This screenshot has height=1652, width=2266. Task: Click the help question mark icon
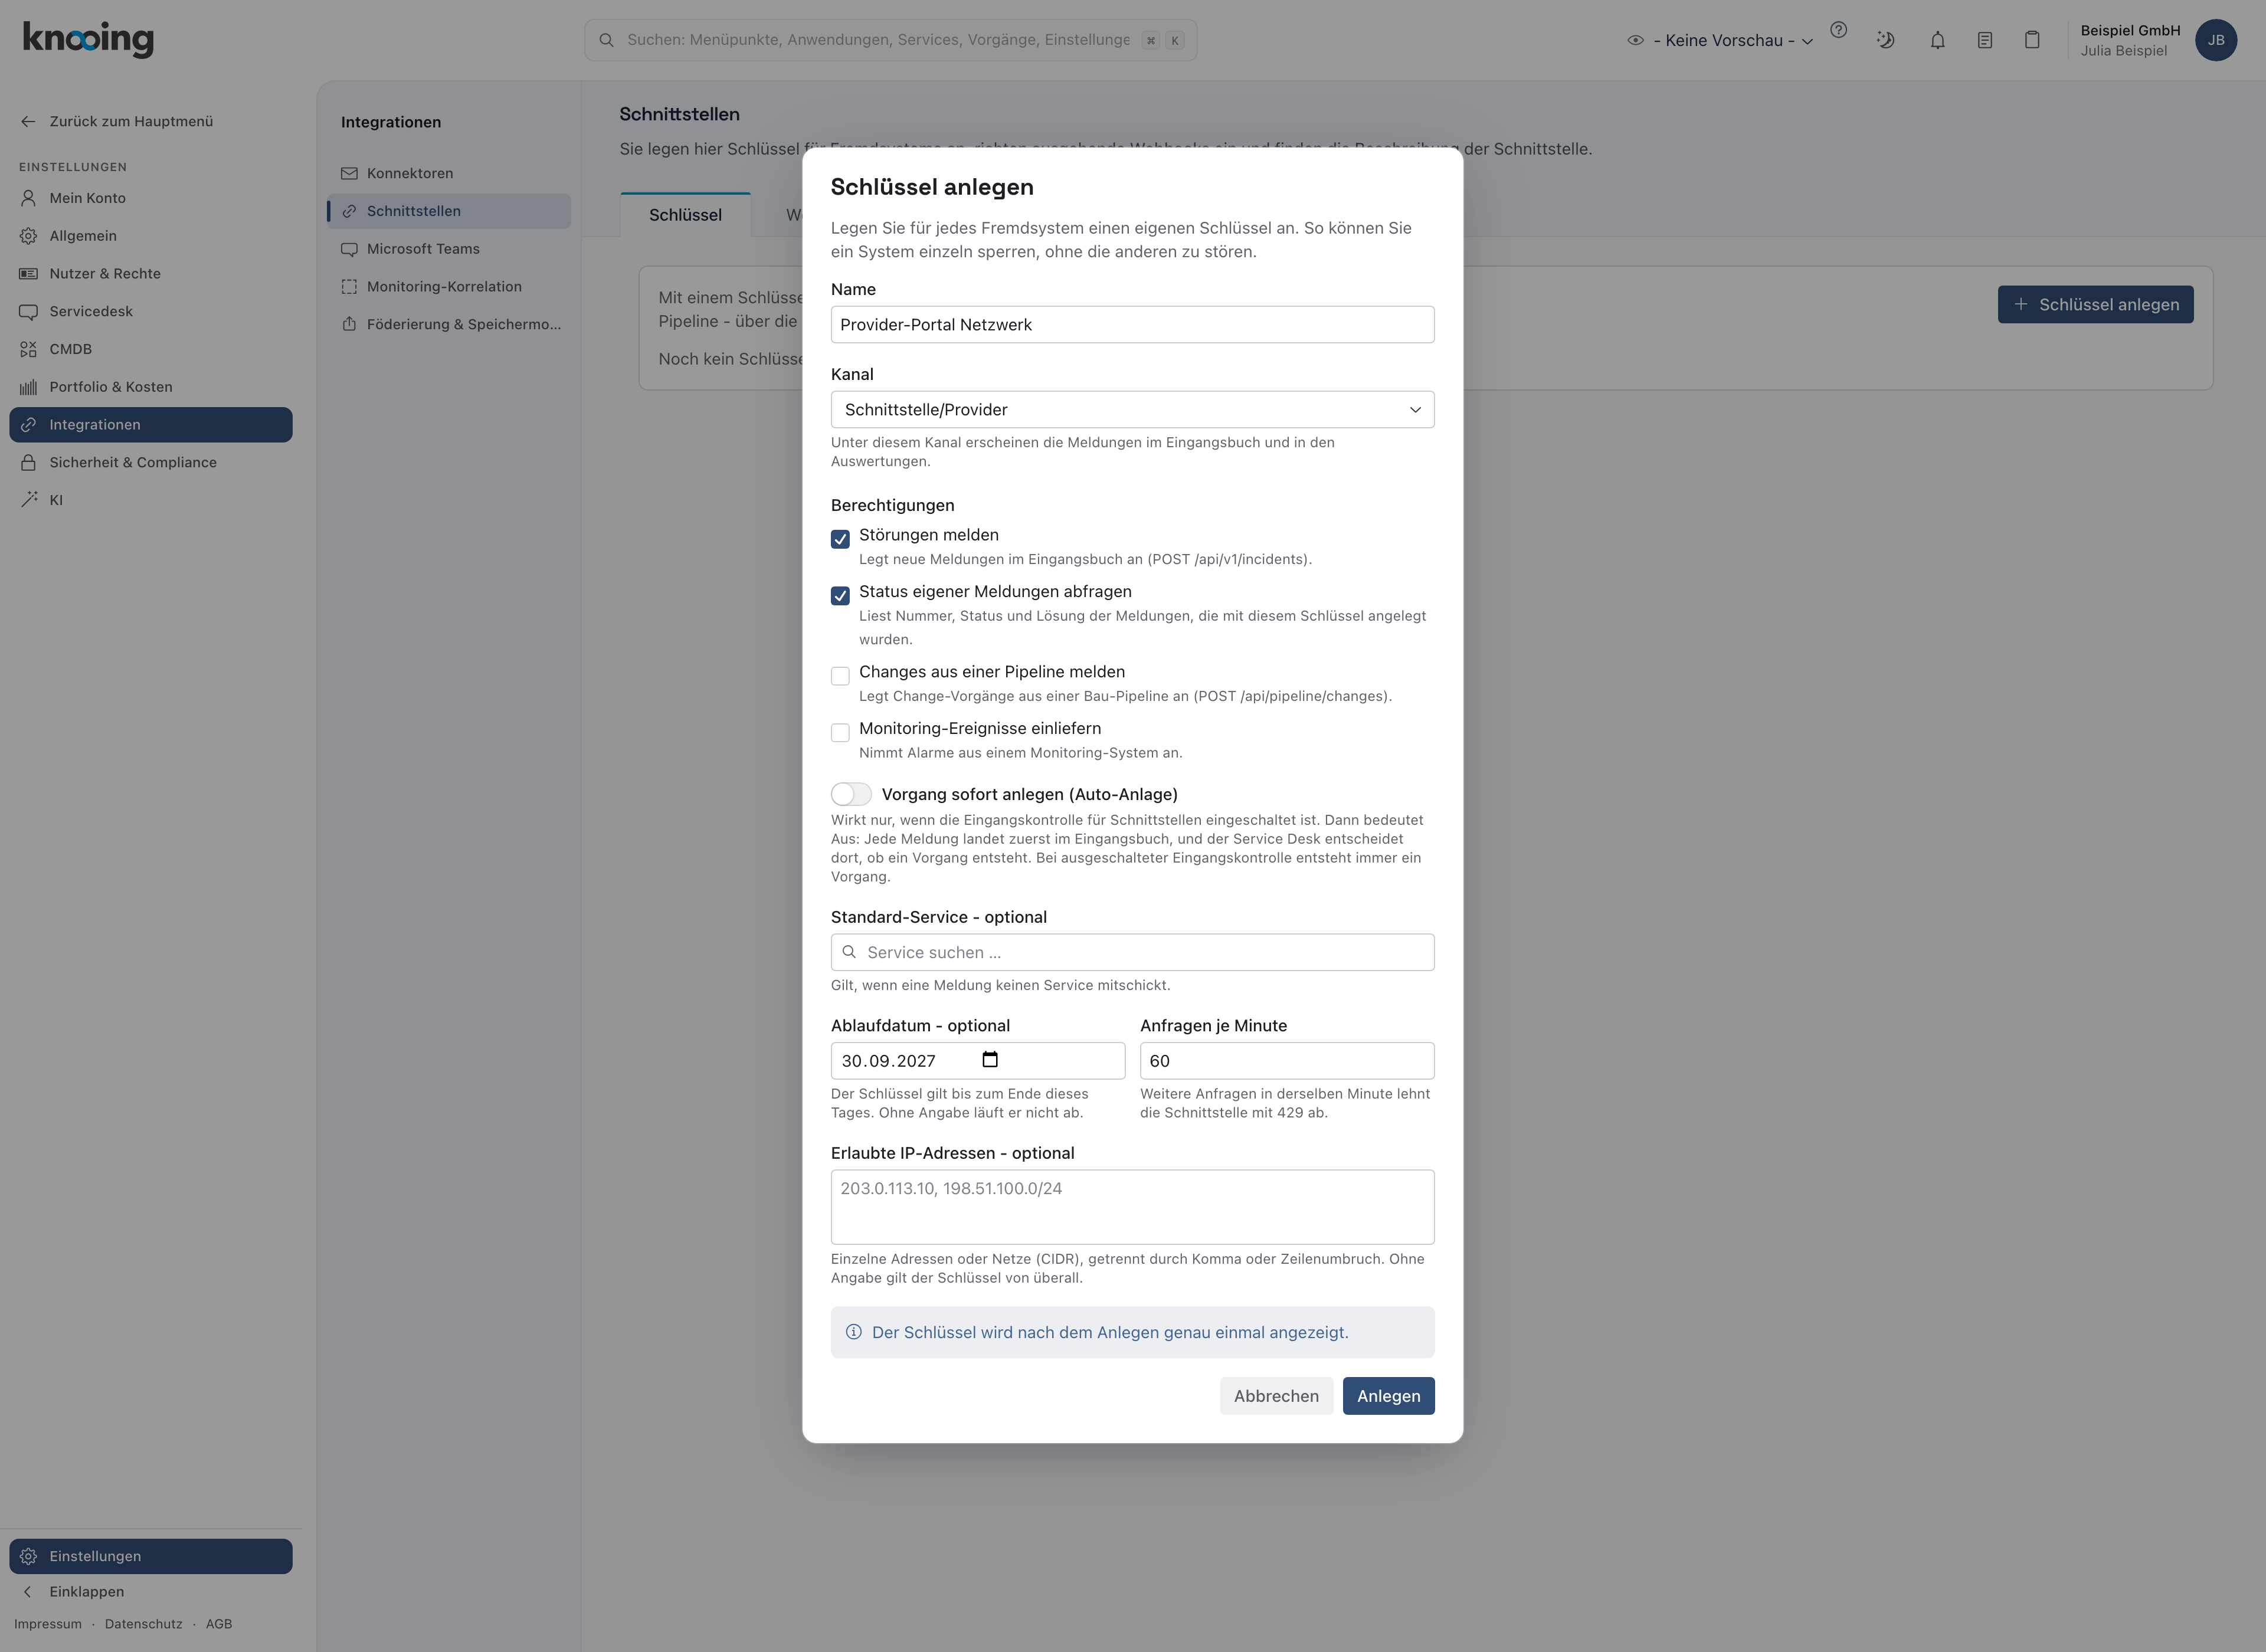click(1838, 30)
